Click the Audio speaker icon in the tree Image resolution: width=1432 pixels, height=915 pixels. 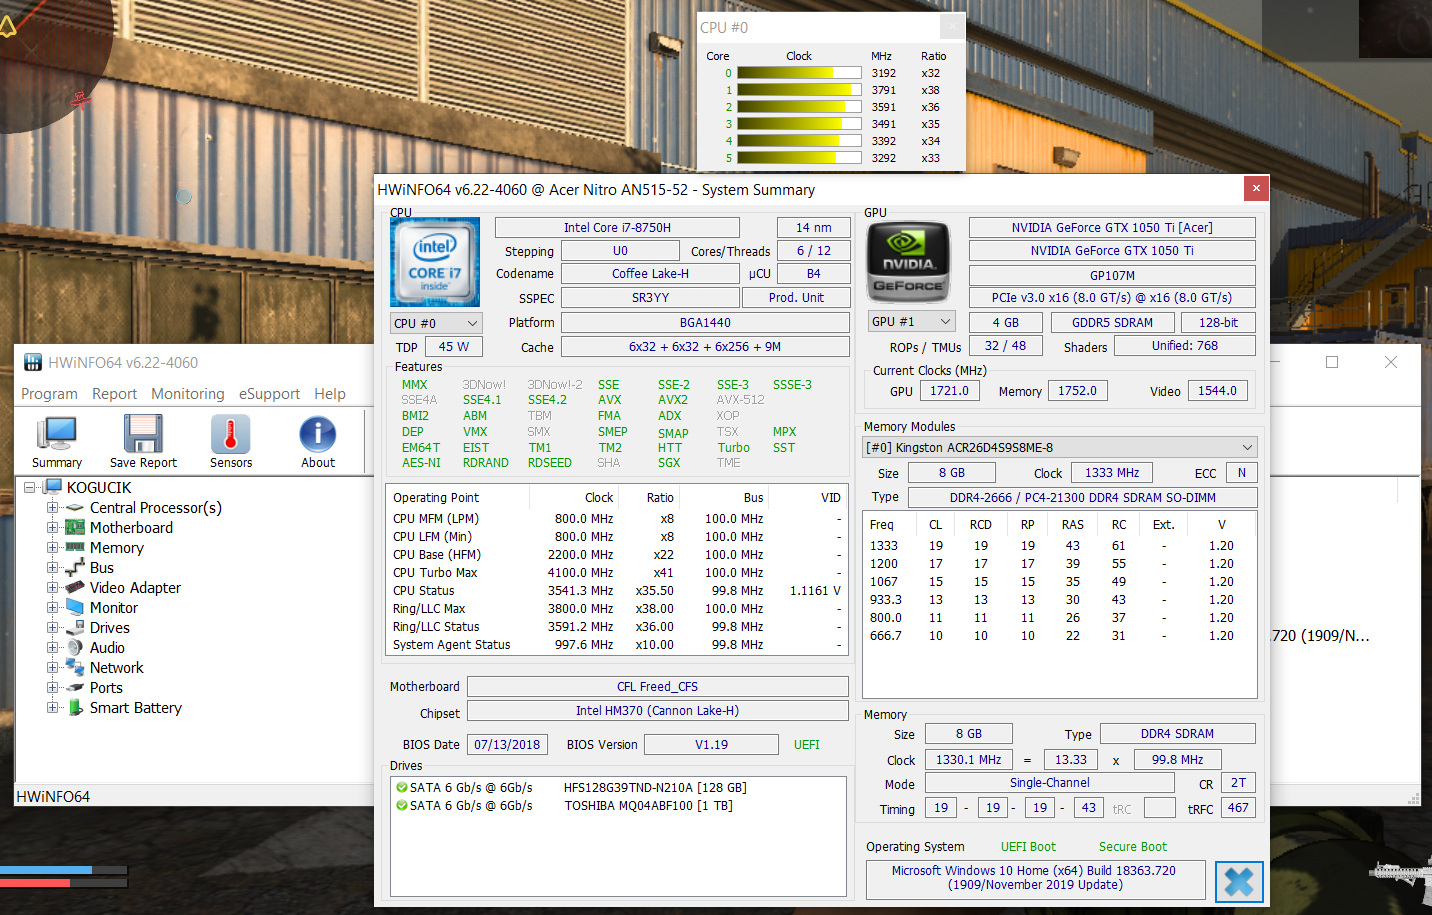pos(75,647)
